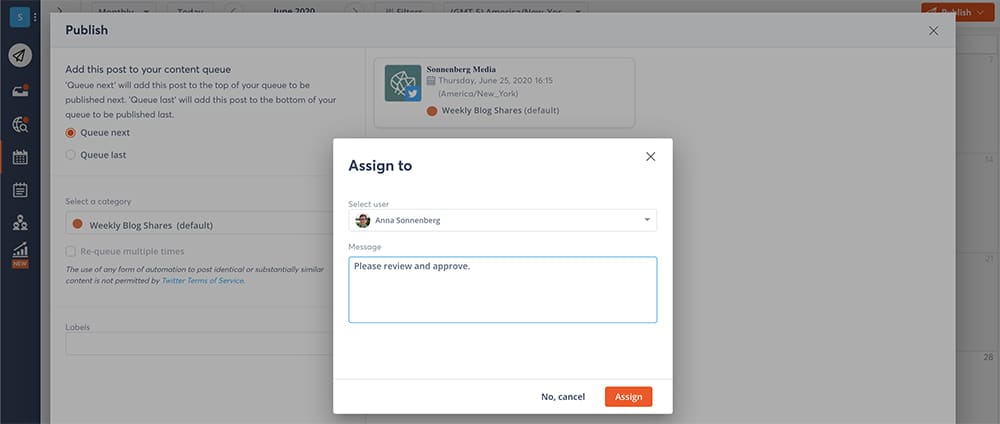
Task: Open the analytics chart icon marked NEW
Action: pyautogui.click(x=20, y=252)
